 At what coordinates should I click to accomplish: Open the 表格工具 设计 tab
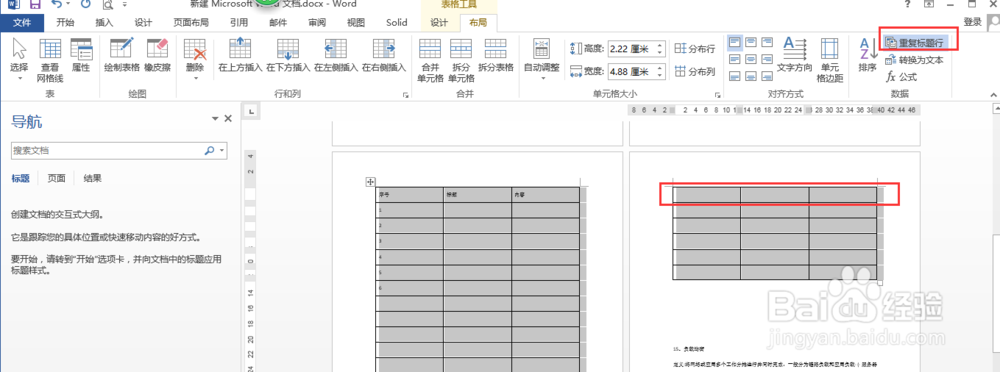click(x=439, y=23)
